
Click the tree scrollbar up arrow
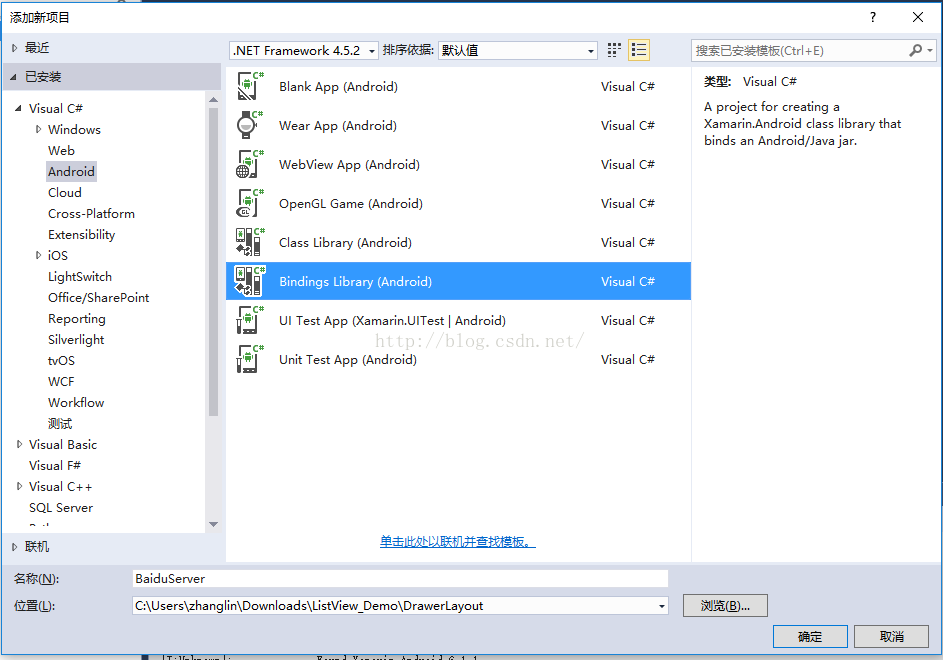pyautogui.click(x=213, y=99)
